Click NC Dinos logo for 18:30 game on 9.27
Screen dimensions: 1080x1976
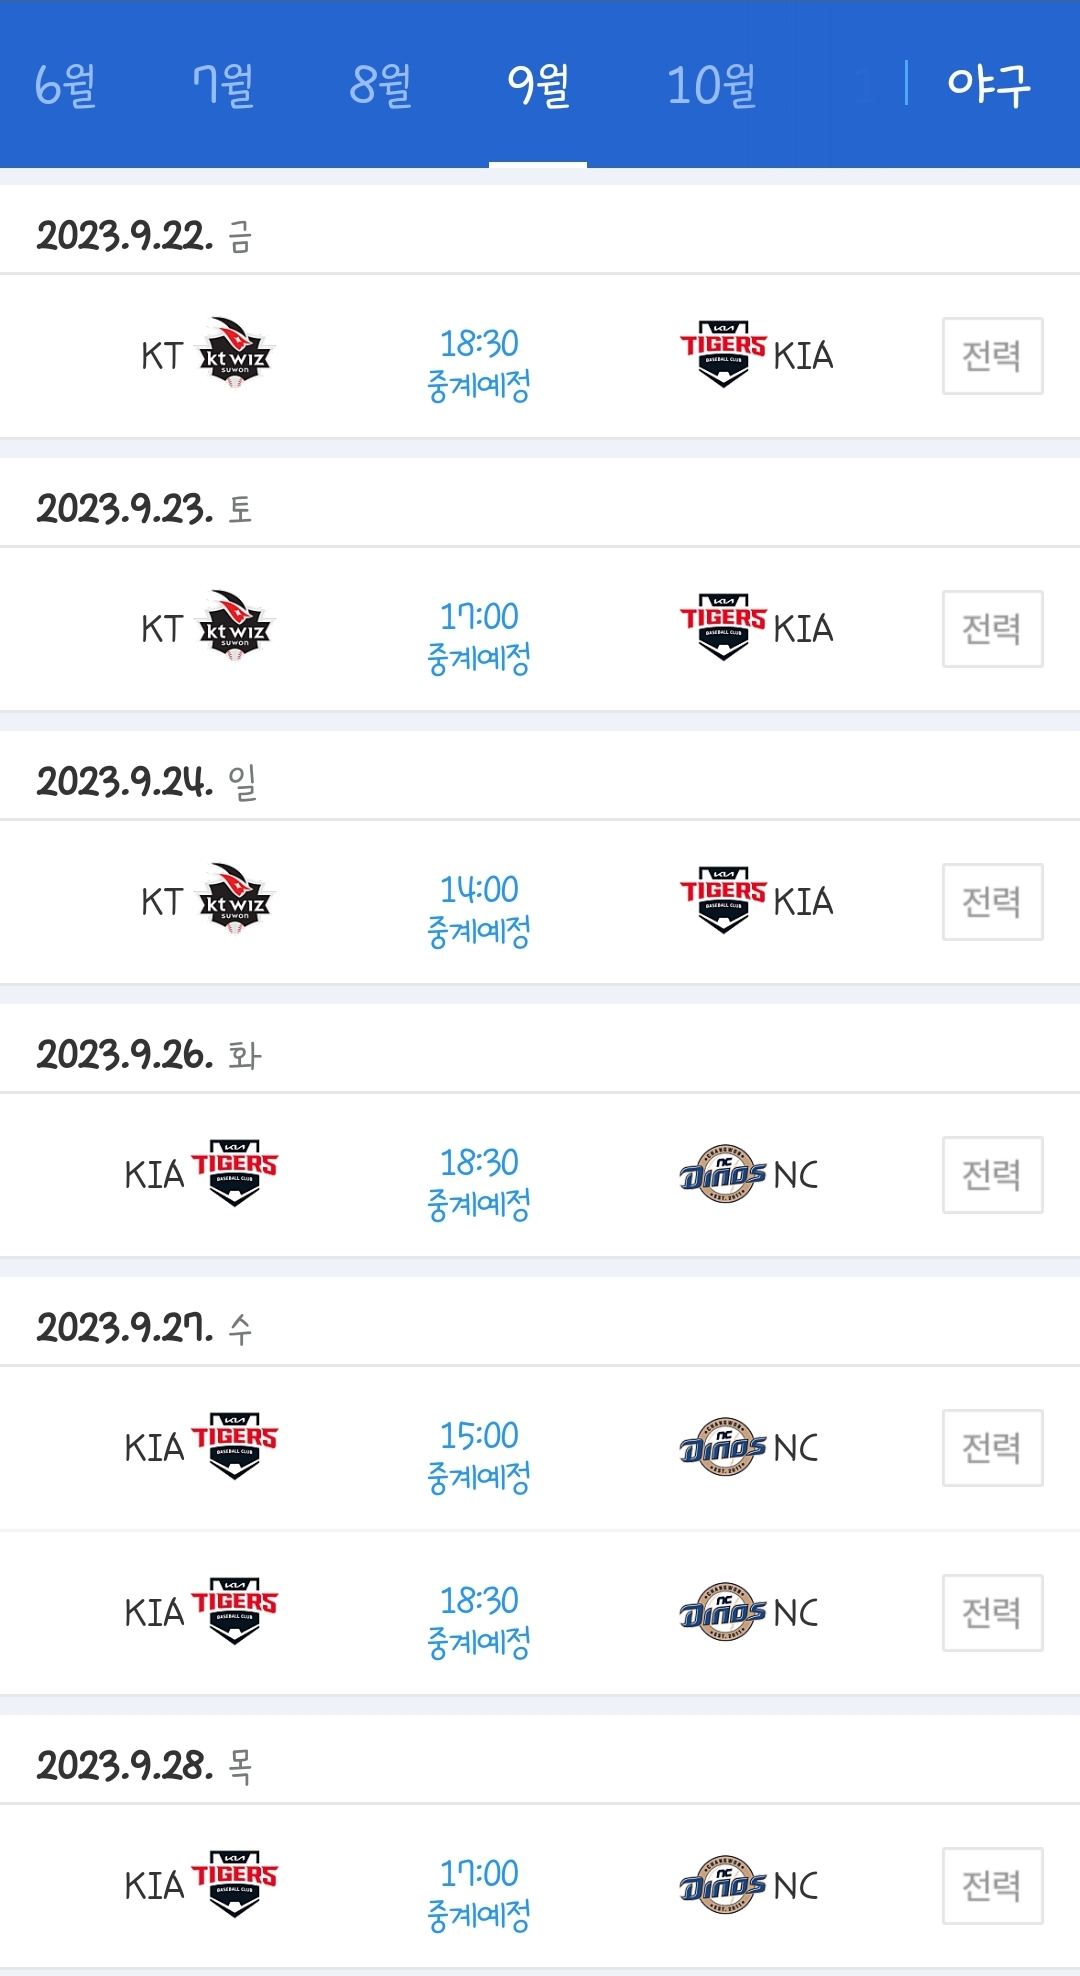723,1612
